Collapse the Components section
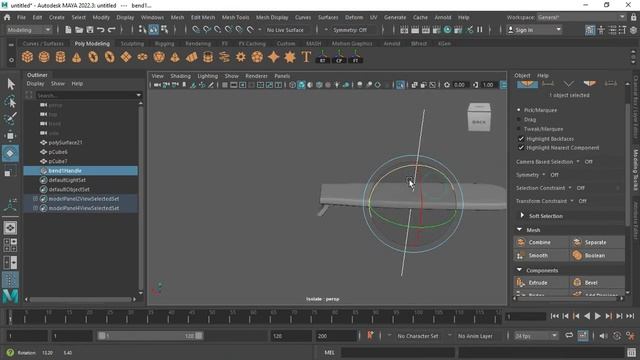This screenshot has height=360, width=640. [x=519, y=270]
